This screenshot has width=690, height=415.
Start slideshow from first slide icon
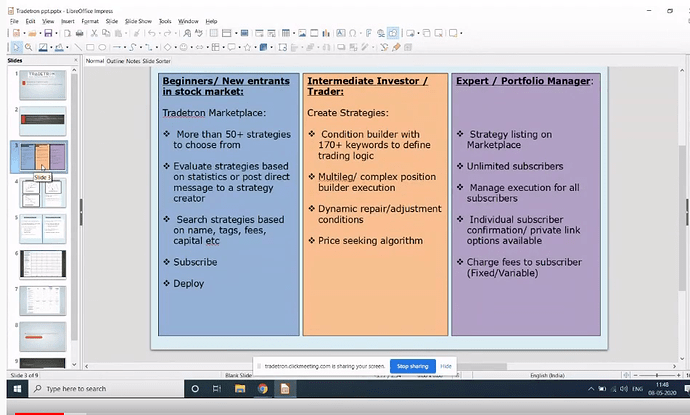click(x=259, y=33)
